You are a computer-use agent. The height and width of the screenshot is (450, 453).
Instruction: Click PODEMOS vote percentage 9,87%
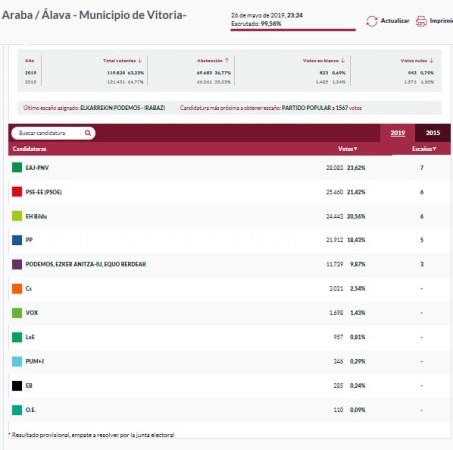[x=358, y=264]
